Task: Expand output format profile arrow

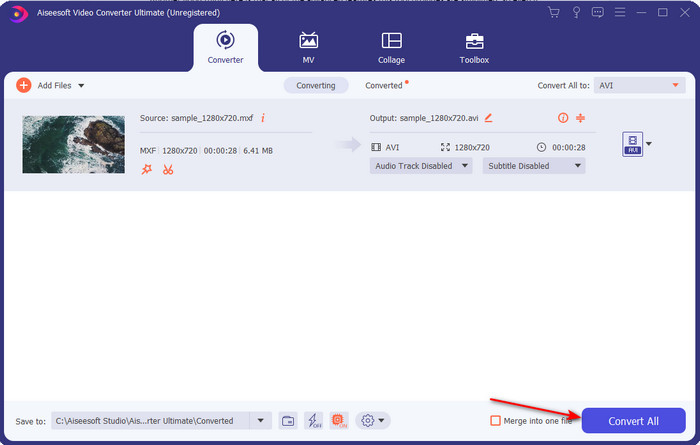Action: coord(649,144)
